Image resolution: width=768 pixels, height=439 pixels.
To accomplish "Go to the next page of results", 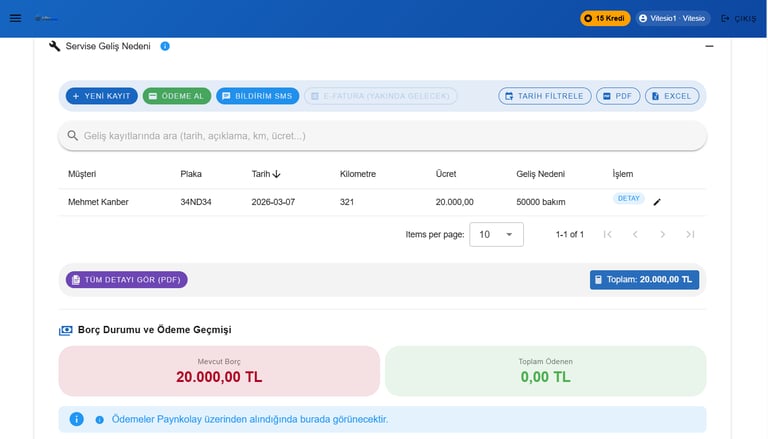I will [x=662, y=234].
